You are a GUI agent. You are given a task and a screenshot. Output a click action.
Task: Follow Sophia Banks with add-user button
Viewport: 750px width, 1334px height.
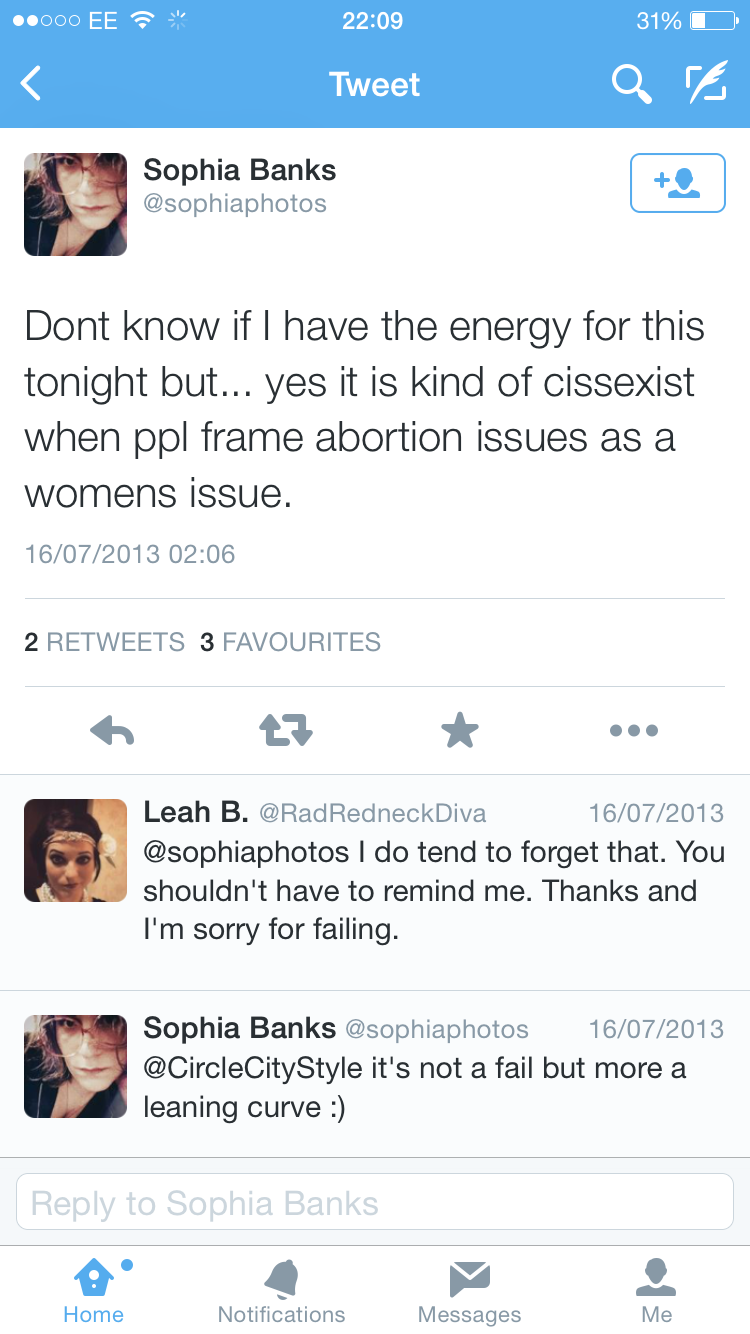[677, 183]
